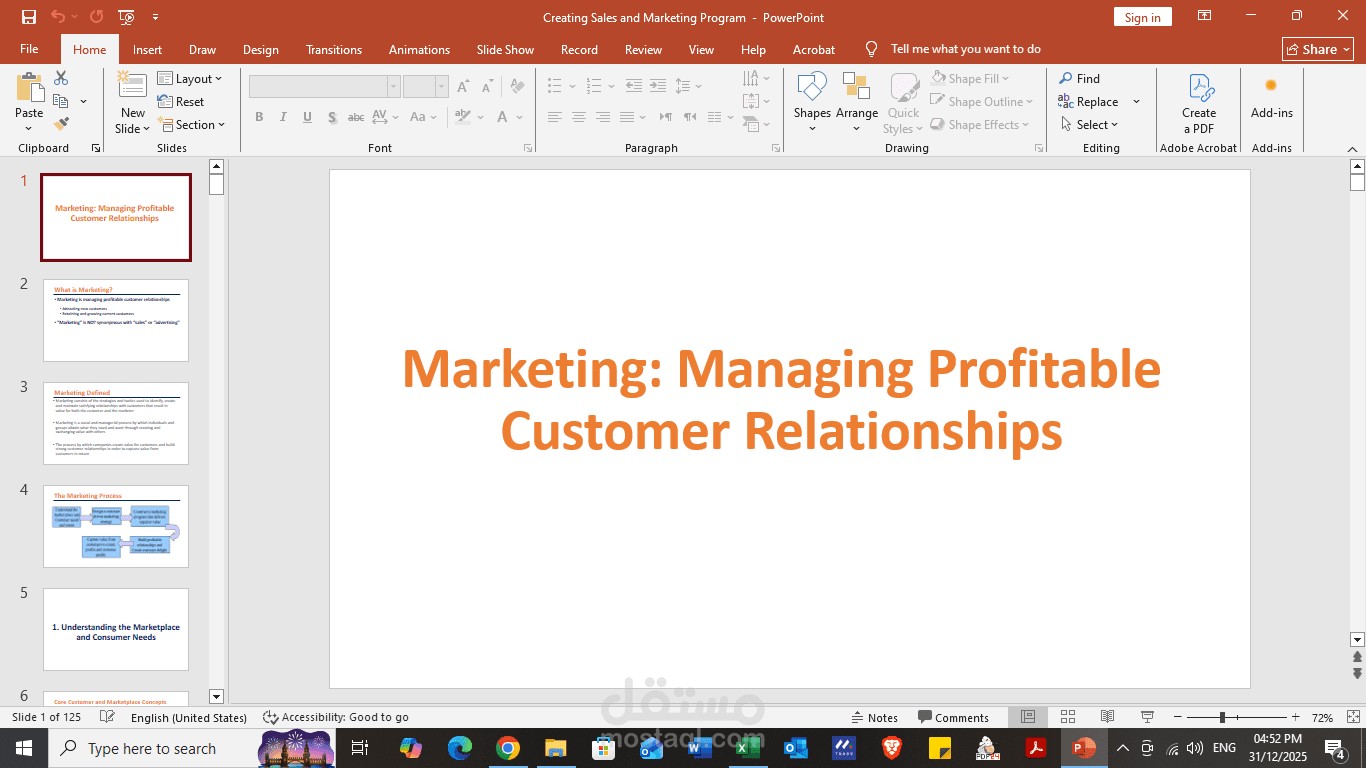
Task: Click the zoom in plus button
Action: [x=1295, y=717]
